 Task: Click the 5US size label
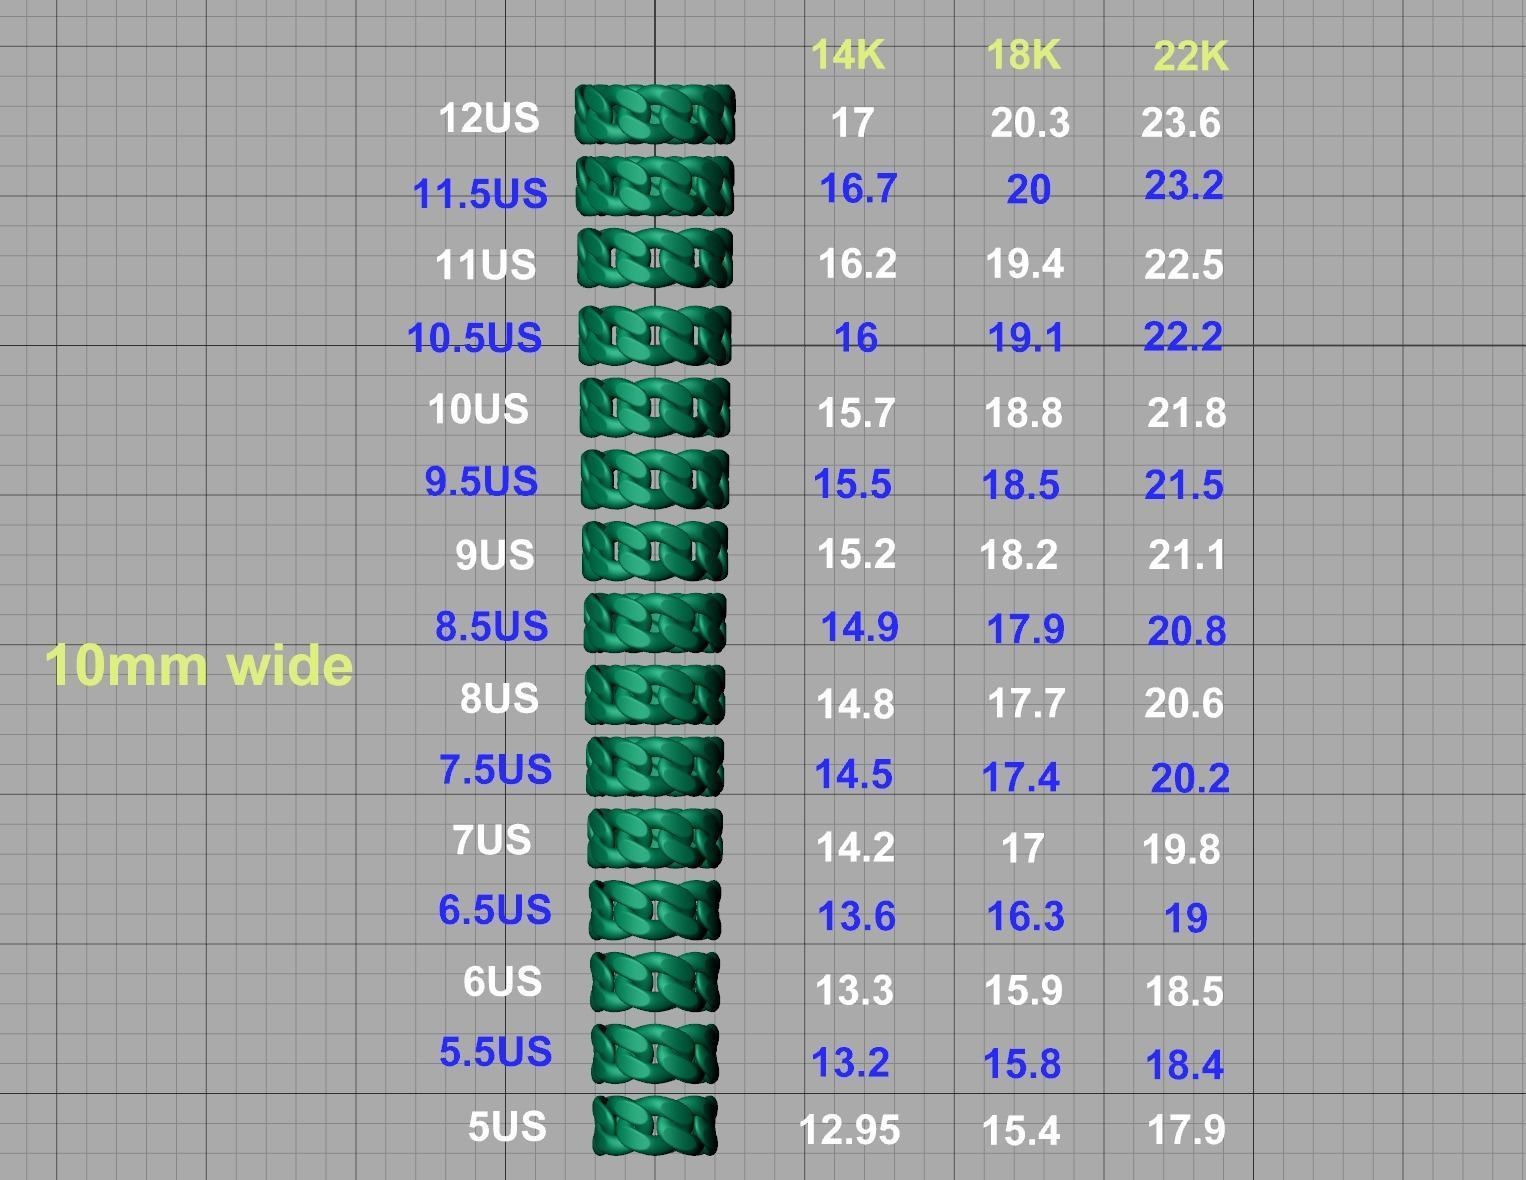507,1127
